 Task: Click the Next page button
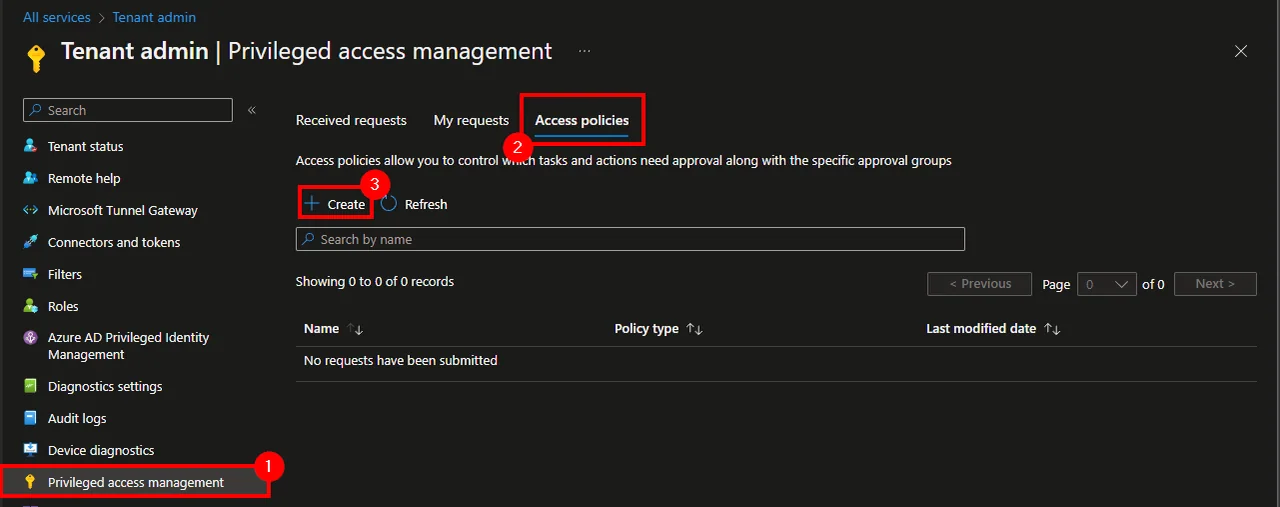[x=1215, y=284]
